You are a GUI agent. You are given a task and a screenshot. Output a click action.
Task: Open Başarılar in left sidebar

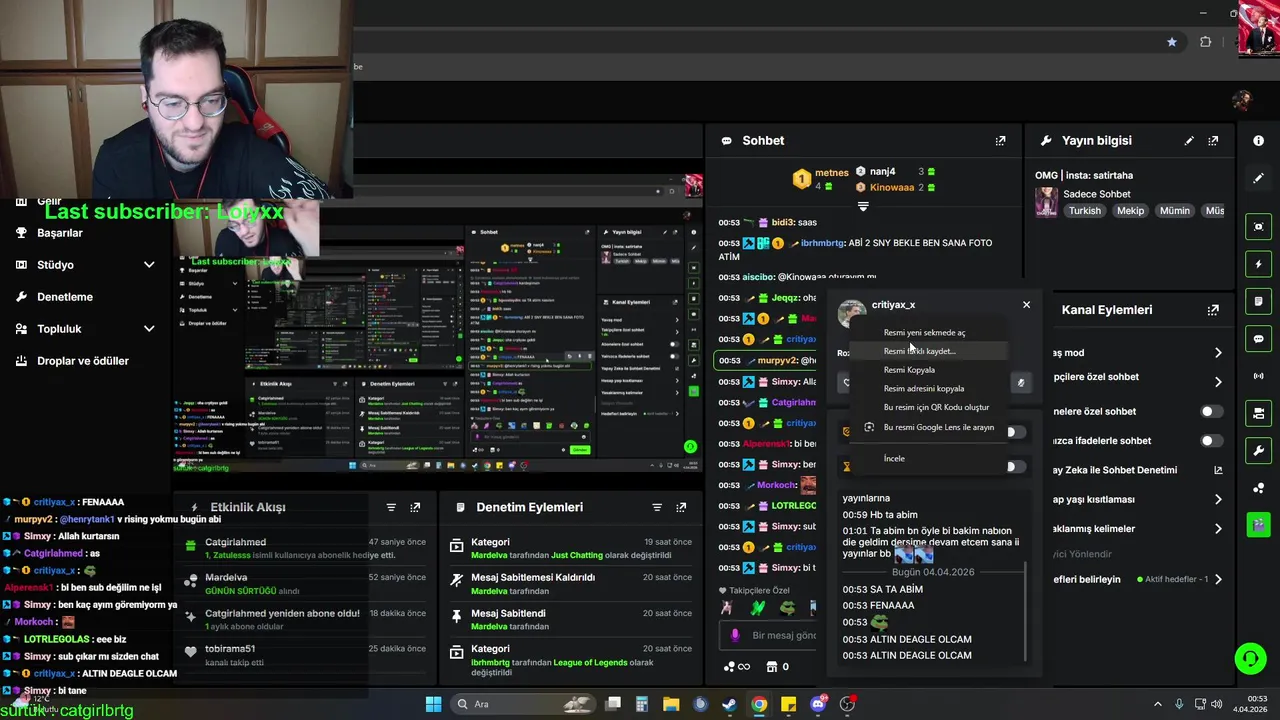[x=60, y=233]
